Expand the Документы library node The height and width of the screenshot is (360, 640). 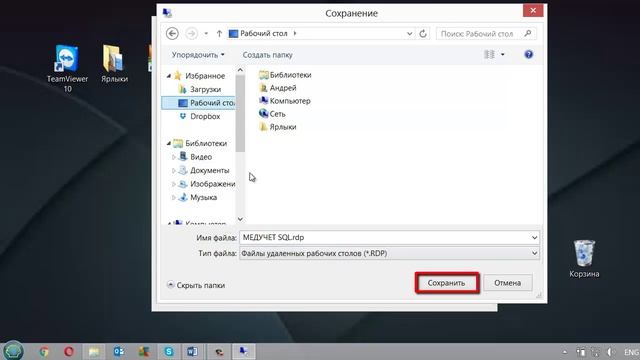click(173, 170)
